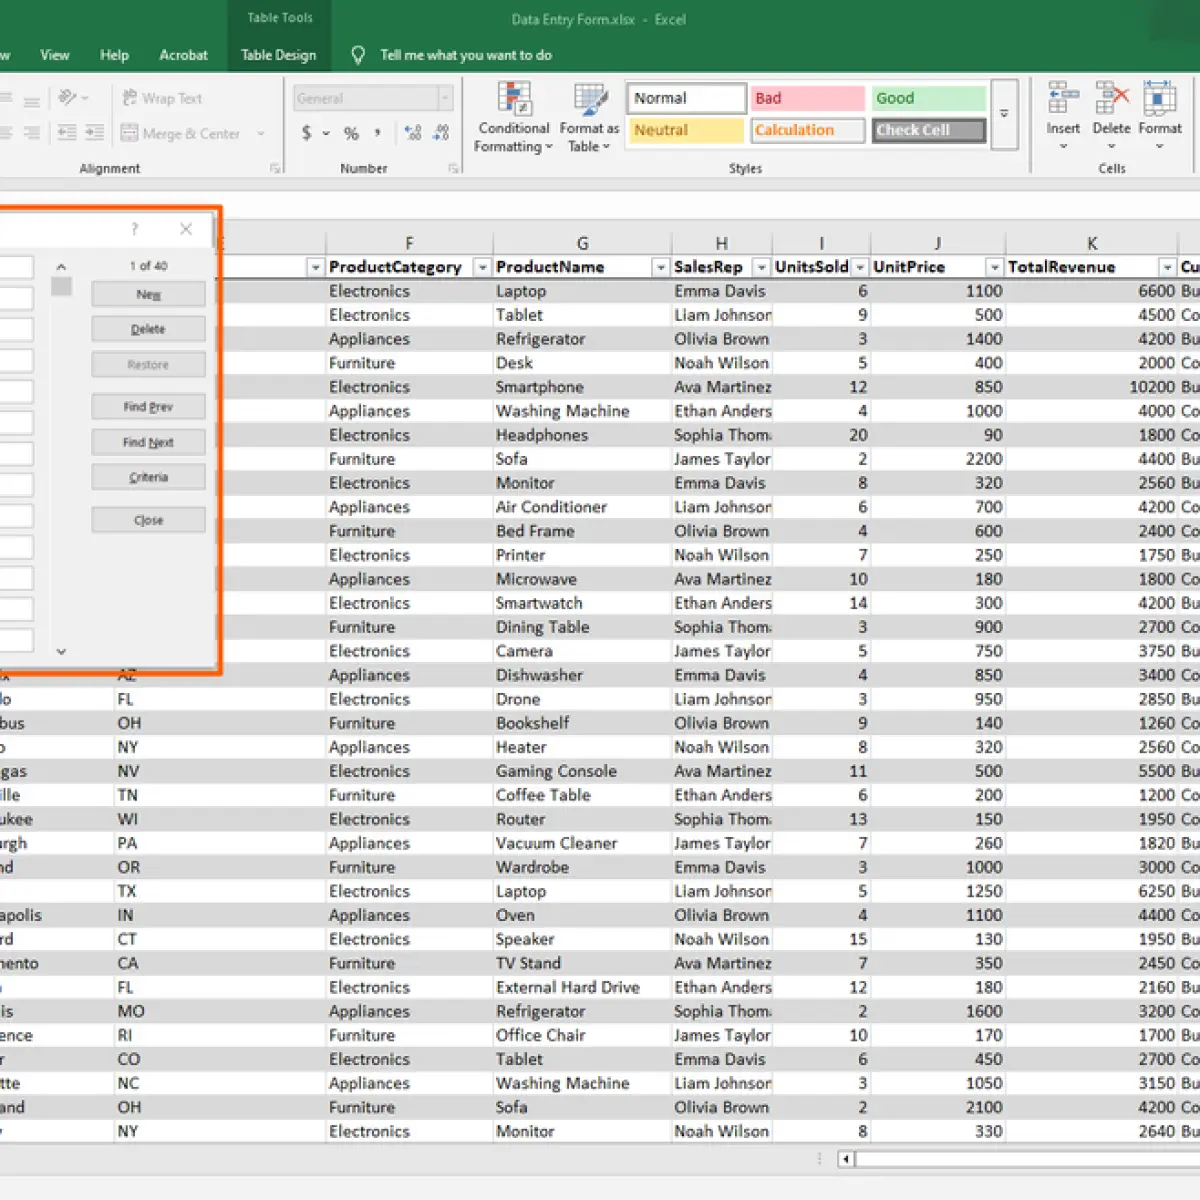Click the Delete cells icon
The image size is (1200, 1200).
[1111, 98]
